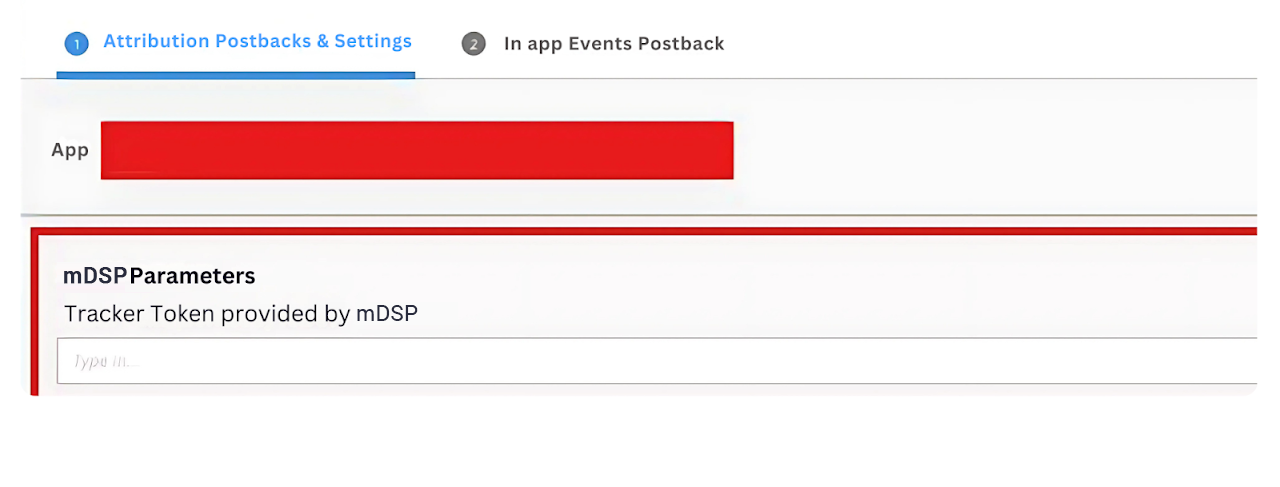Screen dimensions: 1280x487
Task: Click the blue underline beneath the active tab
Action: (x=236, y=74)
